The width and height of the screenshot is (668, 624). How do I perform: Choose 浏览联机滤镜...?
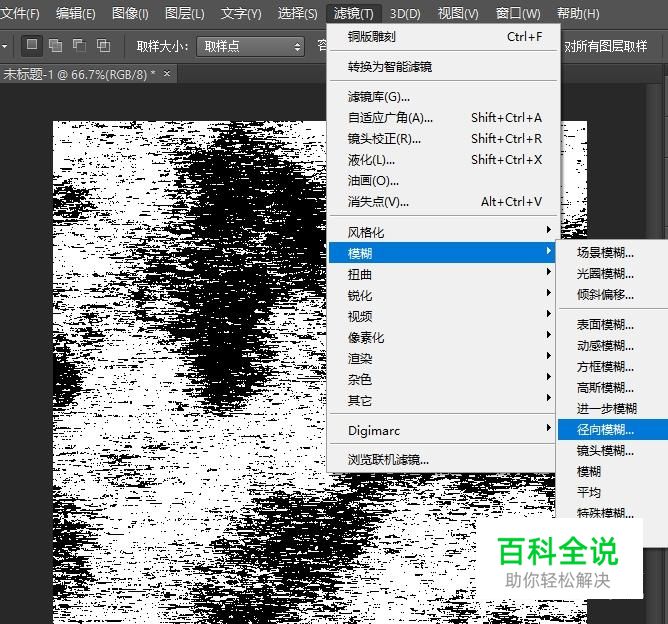[442, 460]
